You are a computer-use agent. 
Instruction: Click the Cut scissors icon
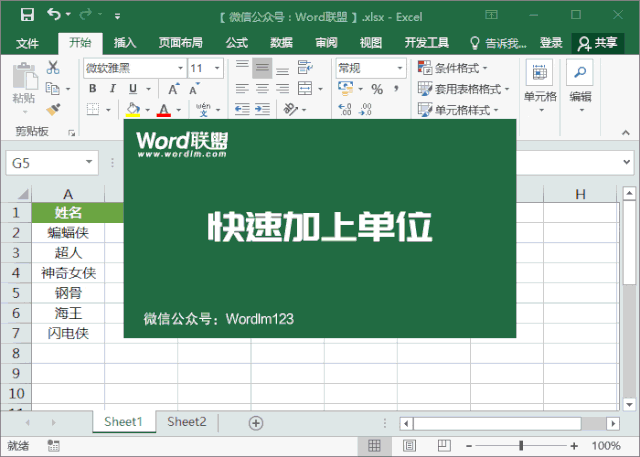point(53,67)
